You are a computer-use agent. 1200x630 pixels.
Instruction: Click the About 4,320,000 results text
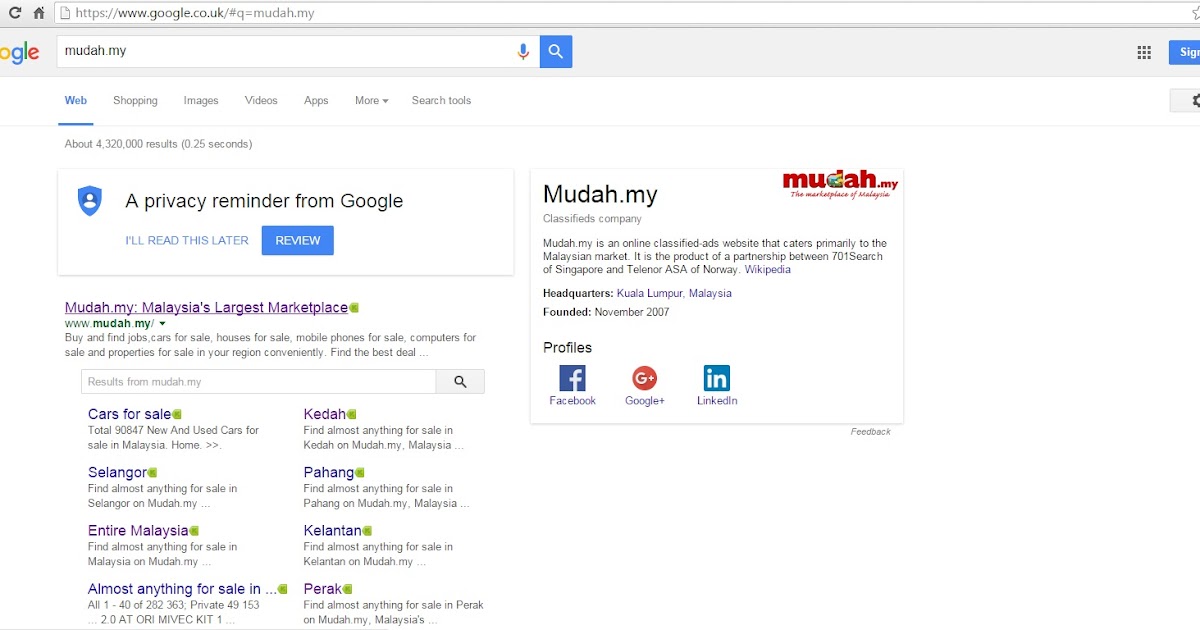(158, 144)
